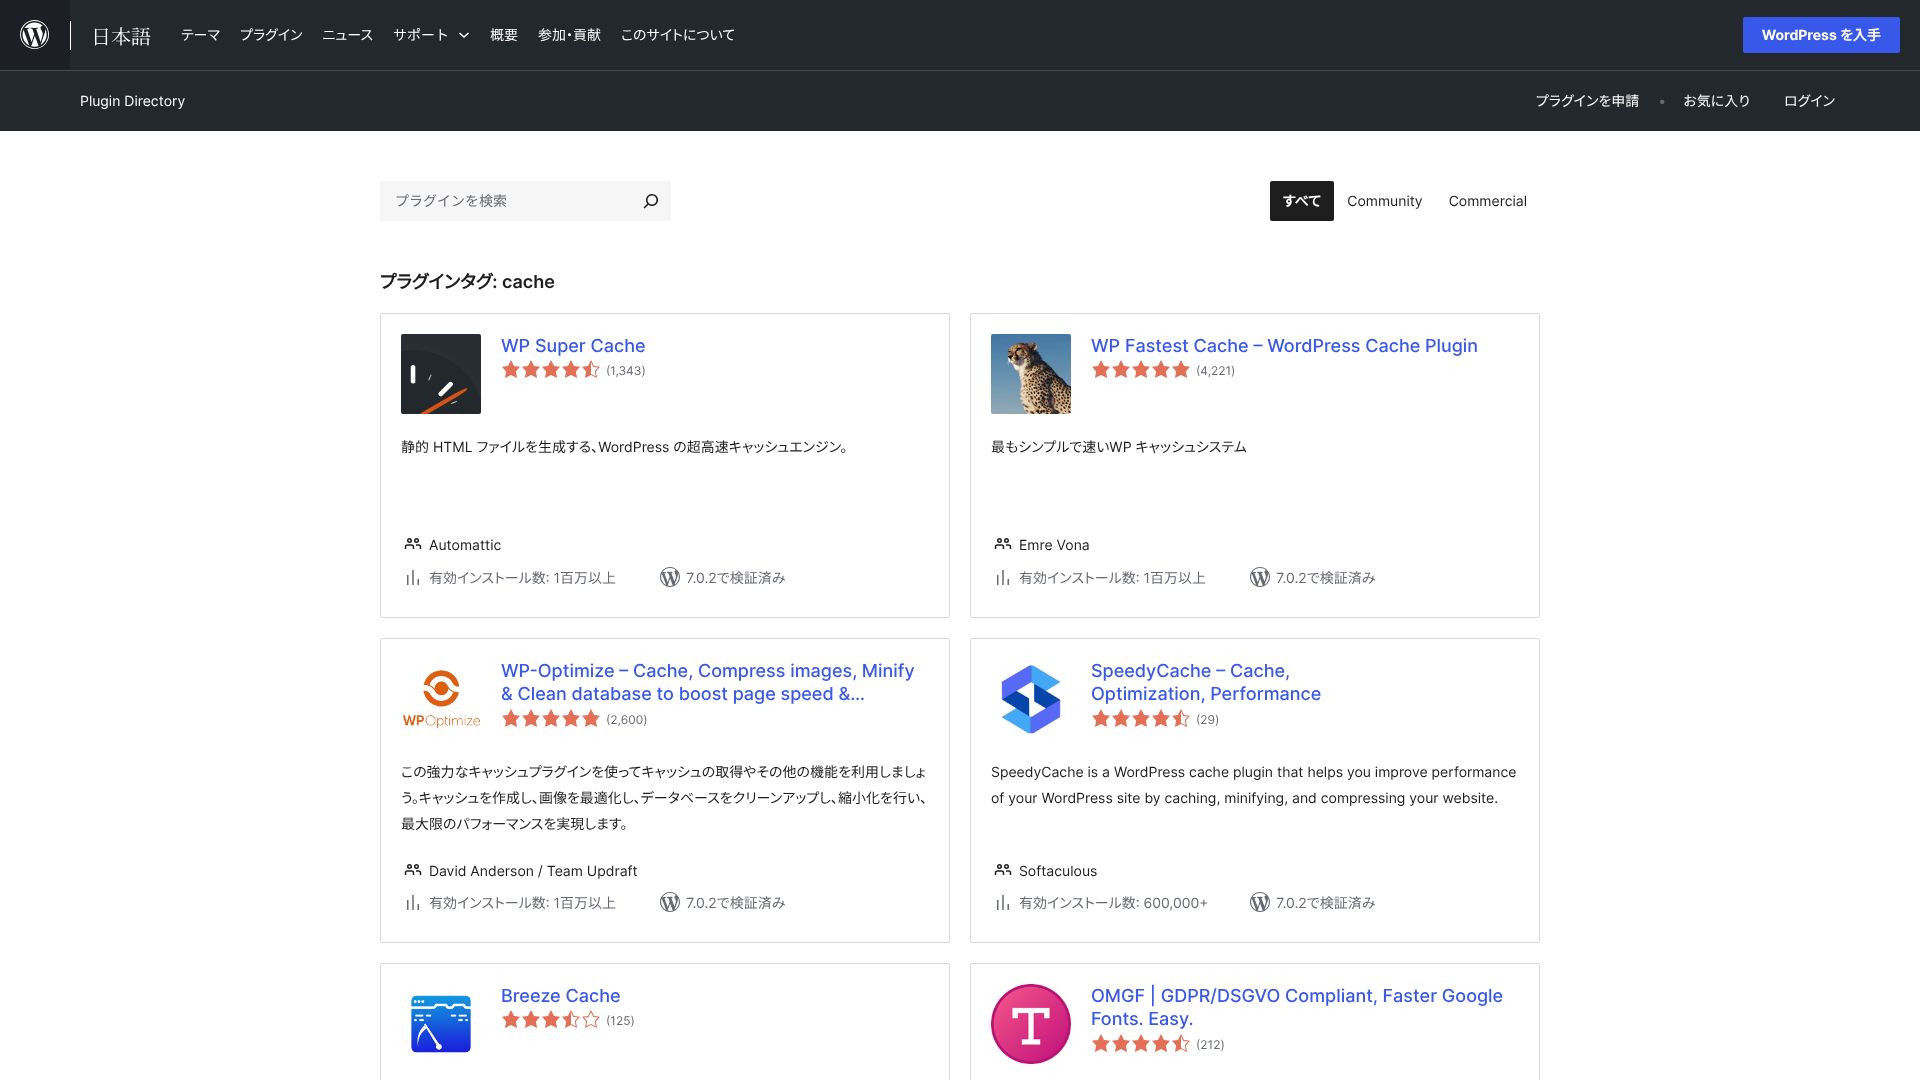Click installs chart icon in WP Super Cache card
Screen dimensions: 1920x1080
(412, 578)
